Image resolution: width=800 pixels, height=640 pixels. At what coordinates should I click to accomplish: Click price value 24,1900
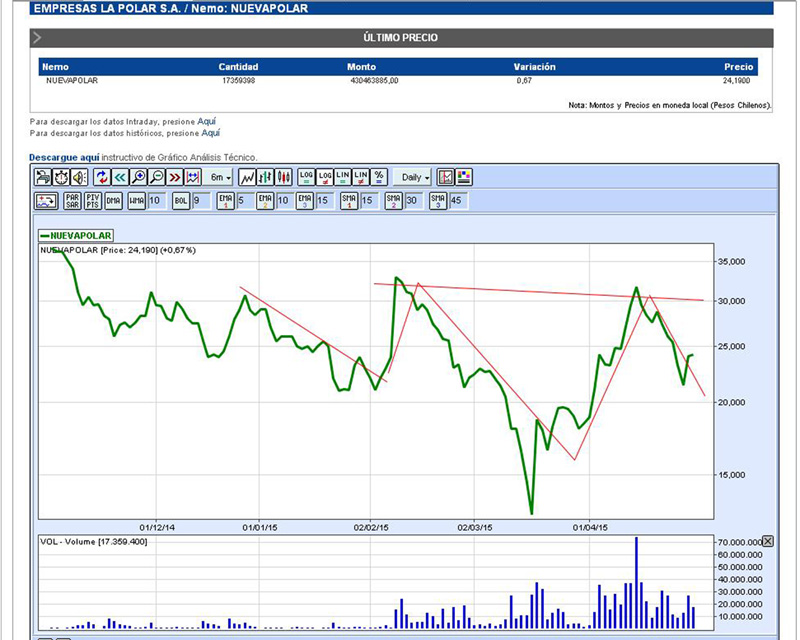click(x=736, y=81)
